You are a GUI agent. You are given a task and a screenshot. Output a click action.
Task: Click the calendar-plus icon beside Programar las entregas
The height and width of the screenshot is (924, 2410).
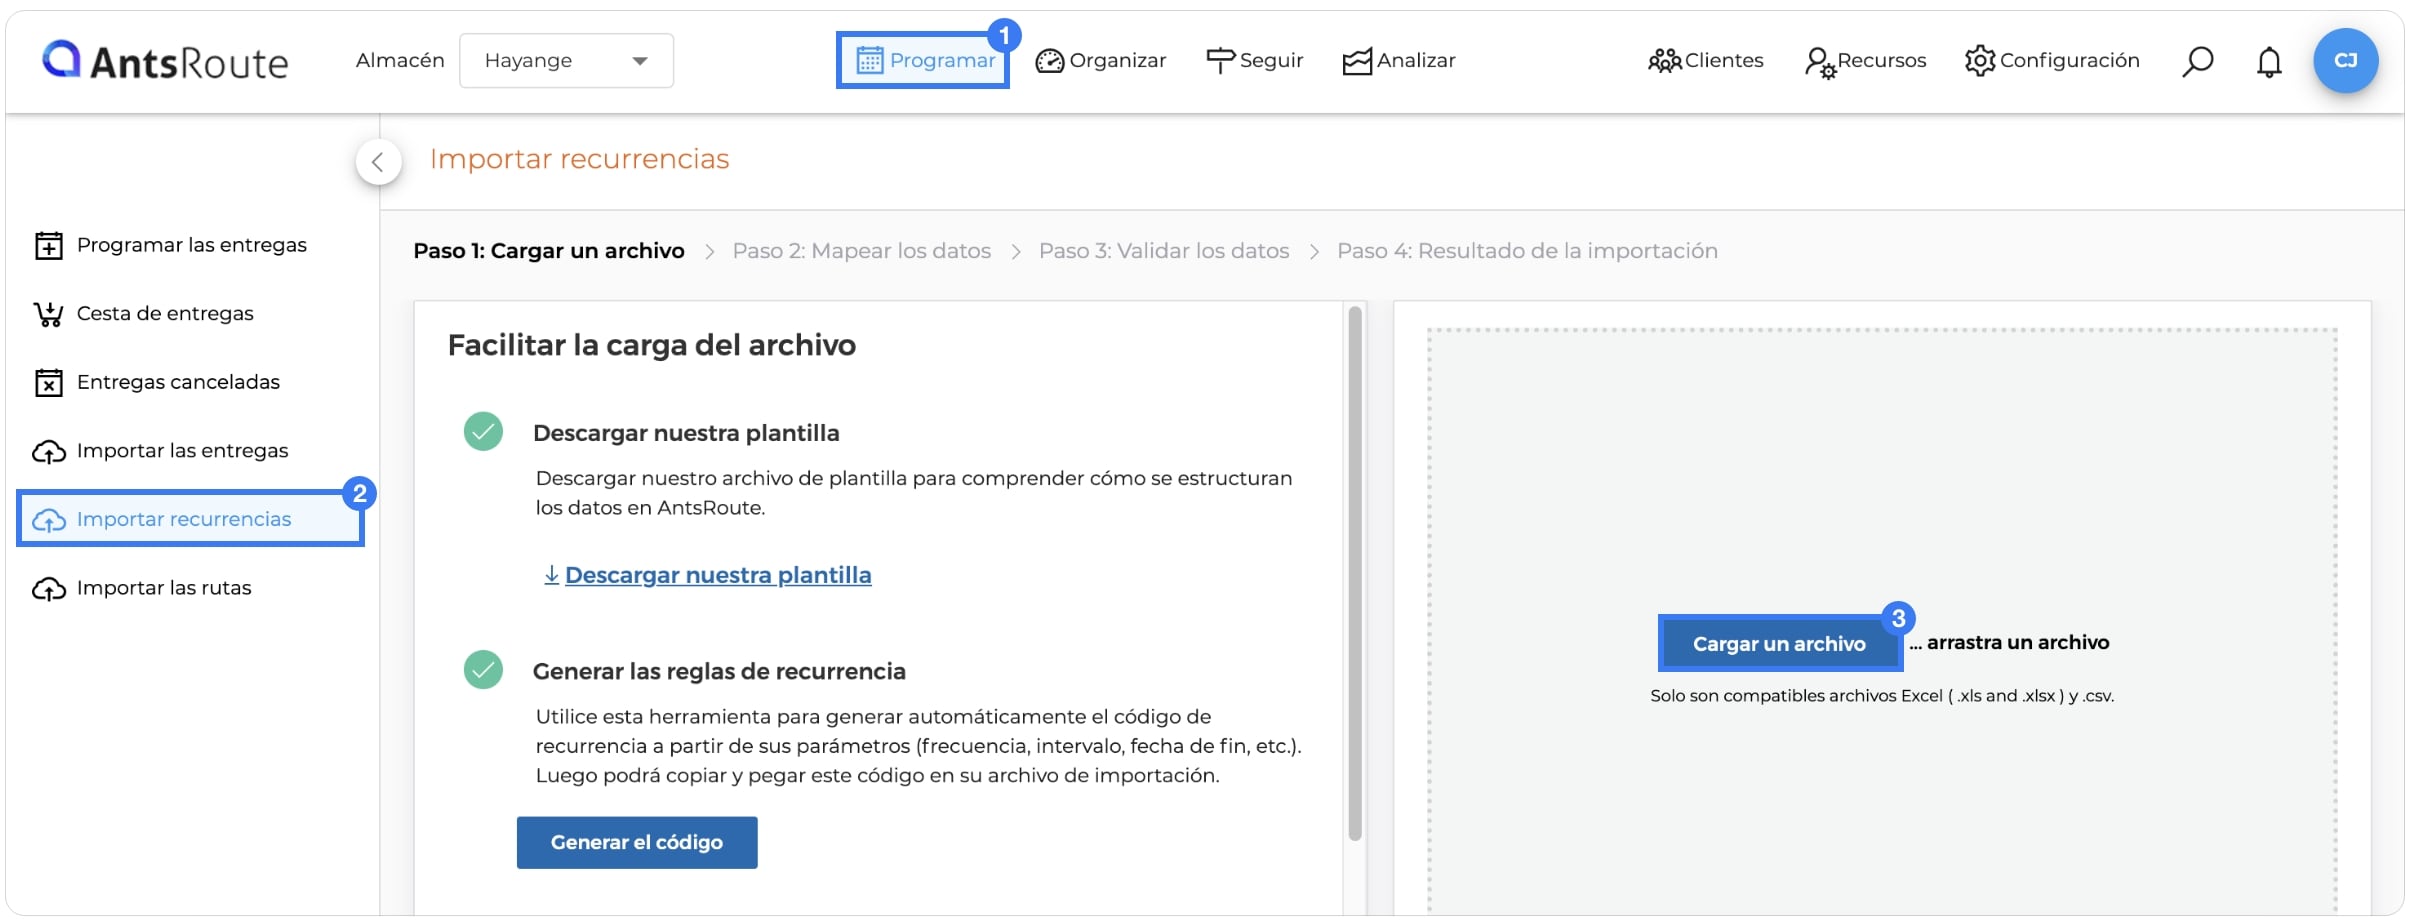[48, 246]
